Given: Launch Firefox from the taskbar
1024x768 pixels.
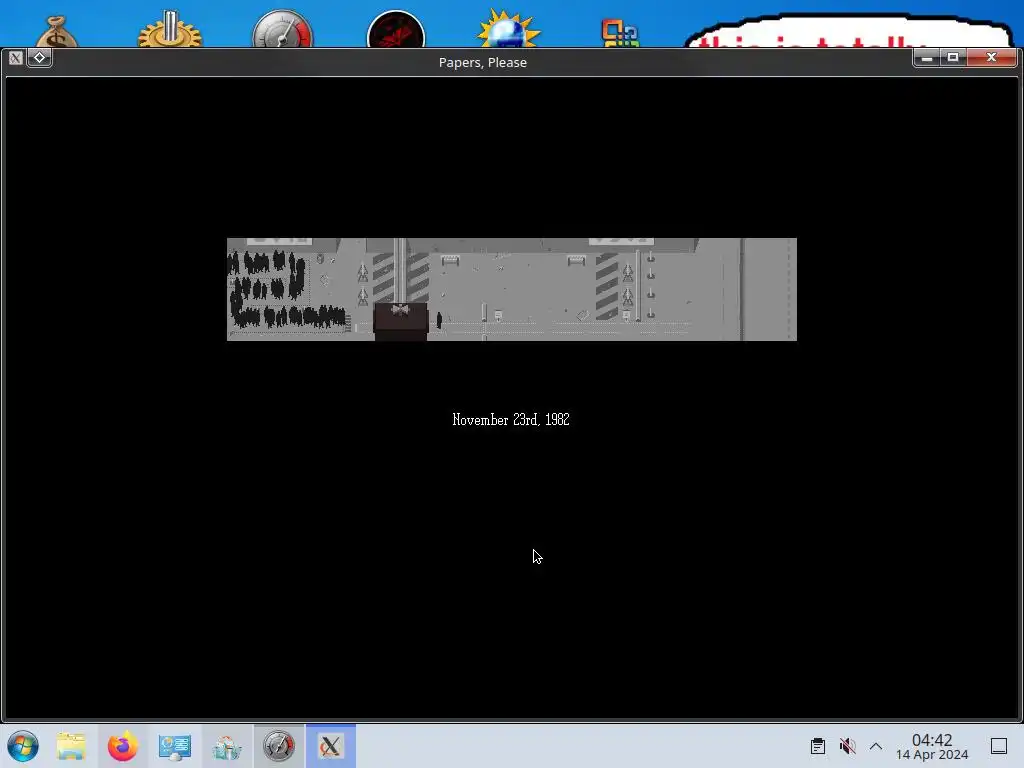Looking at the screenshot, I should (x=123, y=746).
